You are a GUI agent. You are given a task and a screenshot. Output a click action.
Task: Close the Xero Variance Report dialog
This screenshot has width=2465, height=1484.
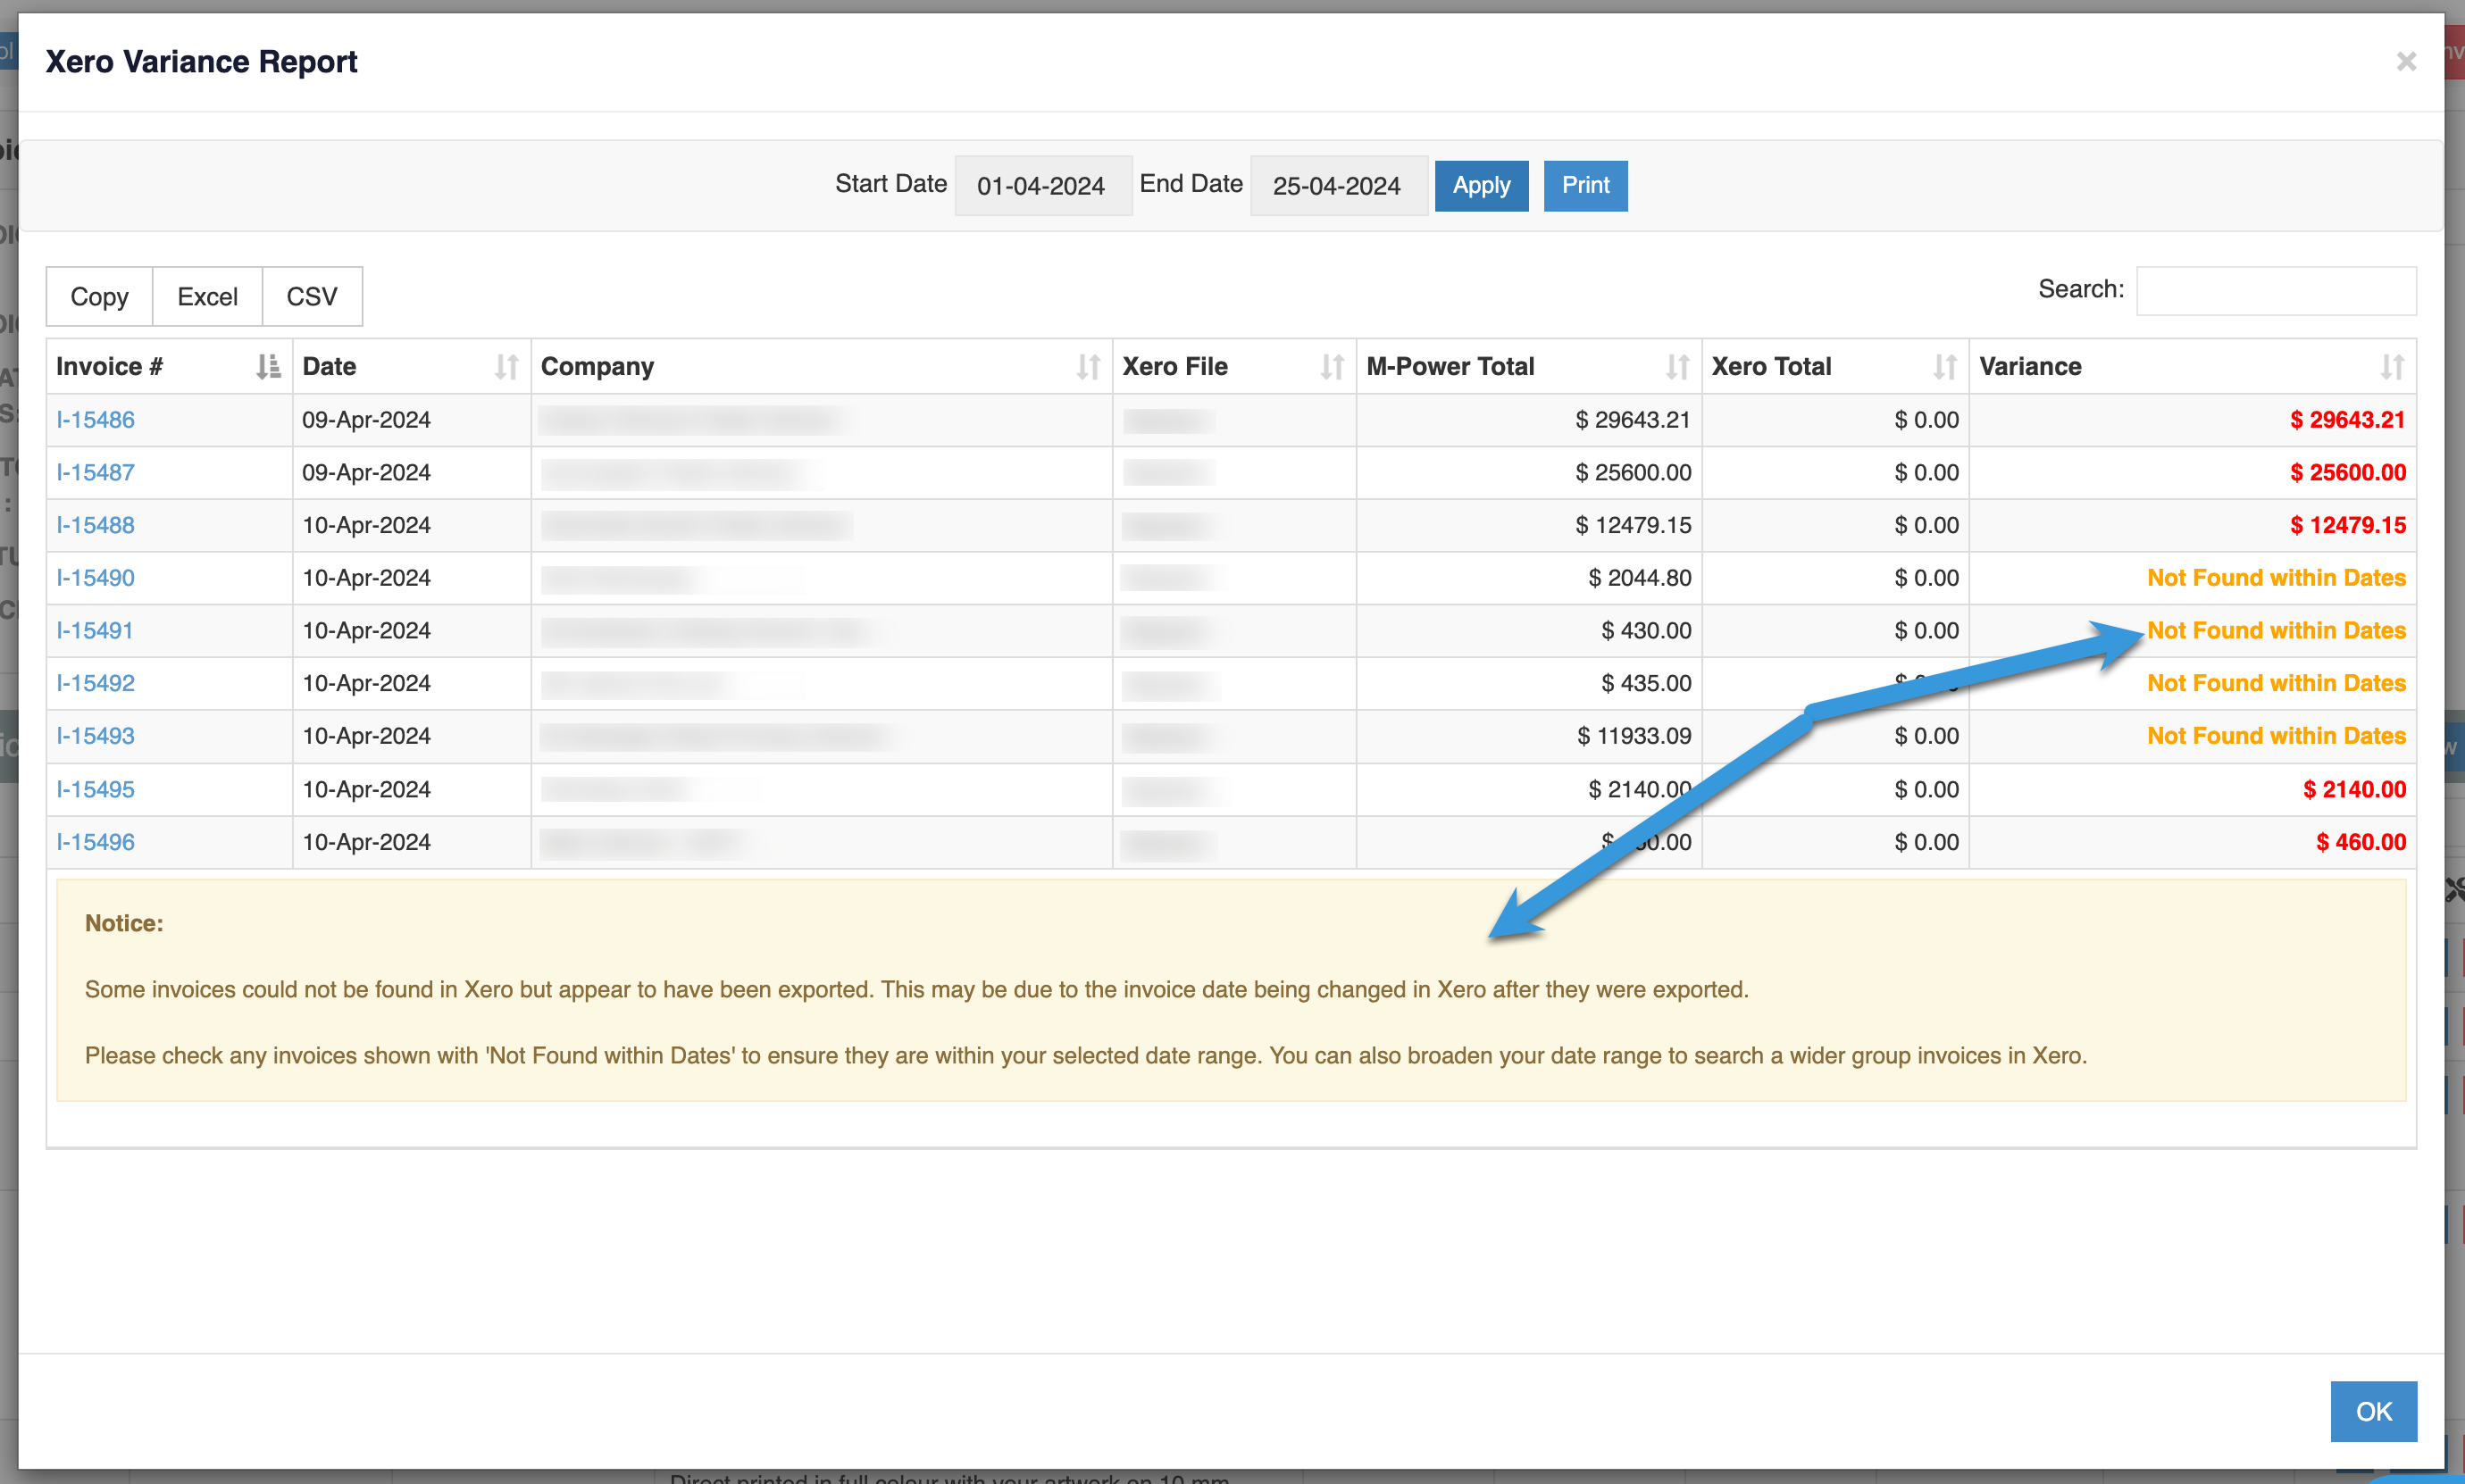[2406, 62]
